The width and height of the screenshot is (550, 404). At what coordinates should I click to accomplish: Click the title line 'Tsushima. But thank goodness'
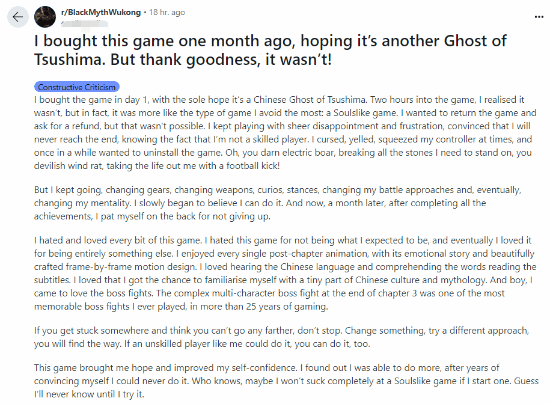coord(182,60)
